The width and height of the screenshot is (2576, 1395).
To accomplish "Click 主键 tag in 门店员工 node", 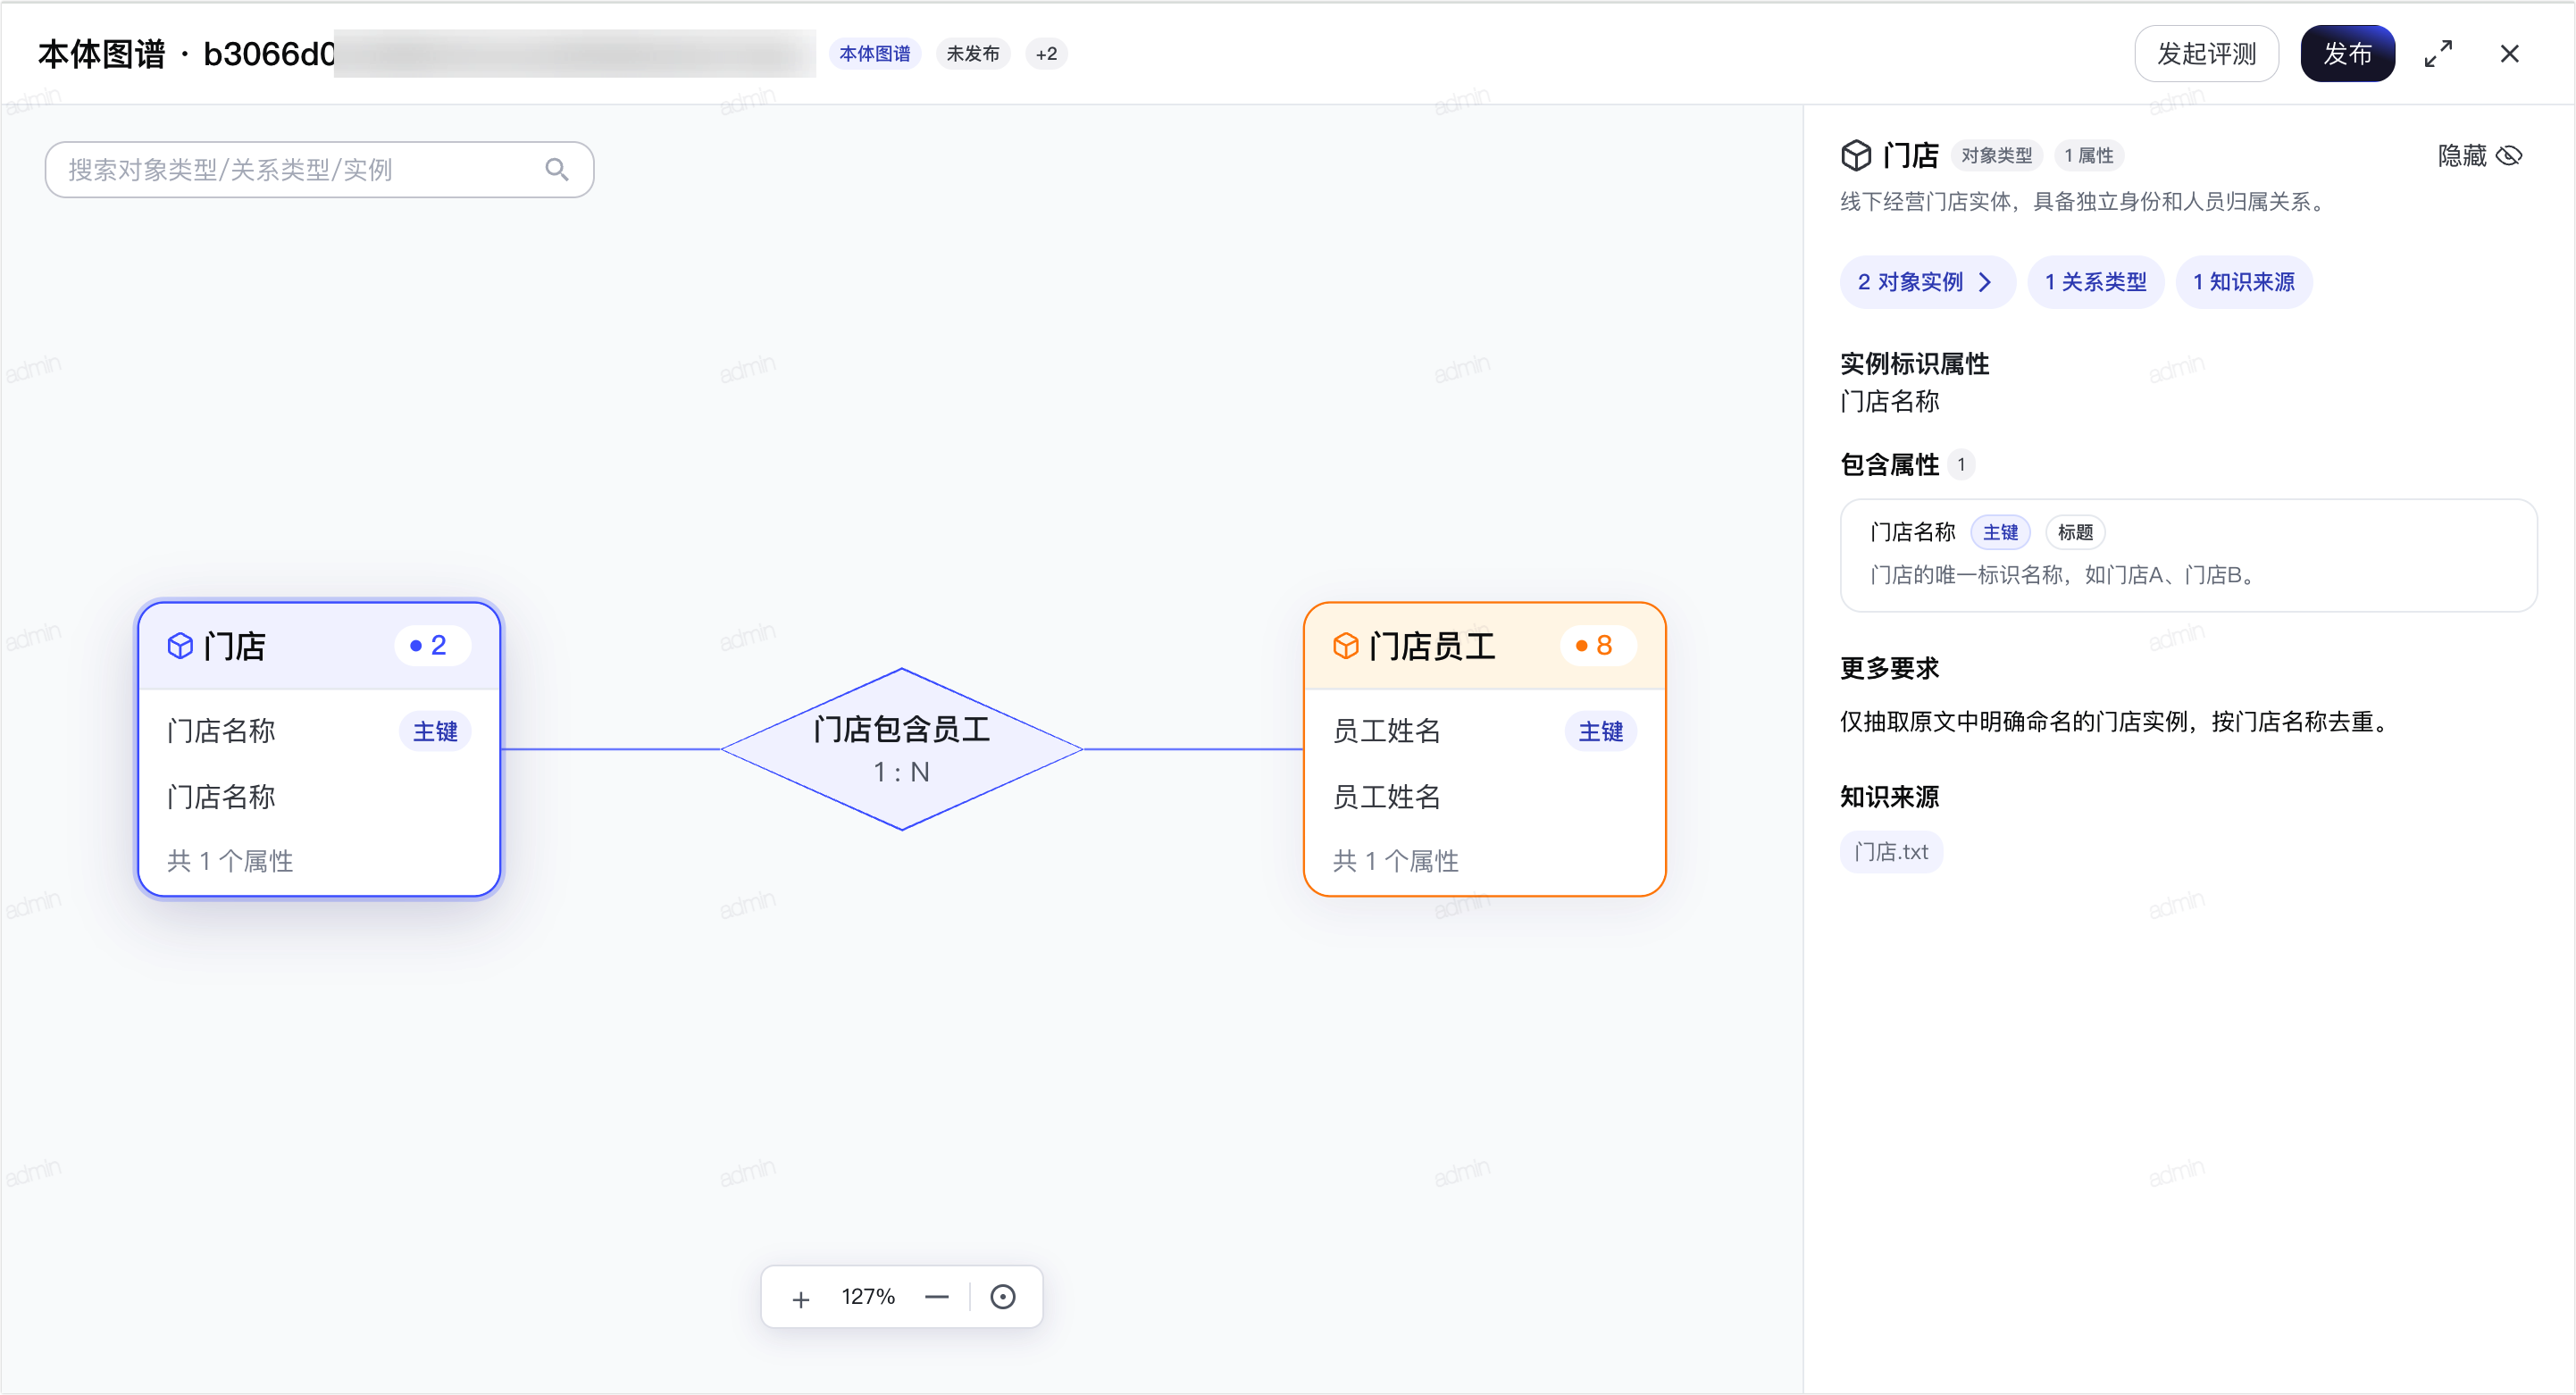I will [1600, 731].
